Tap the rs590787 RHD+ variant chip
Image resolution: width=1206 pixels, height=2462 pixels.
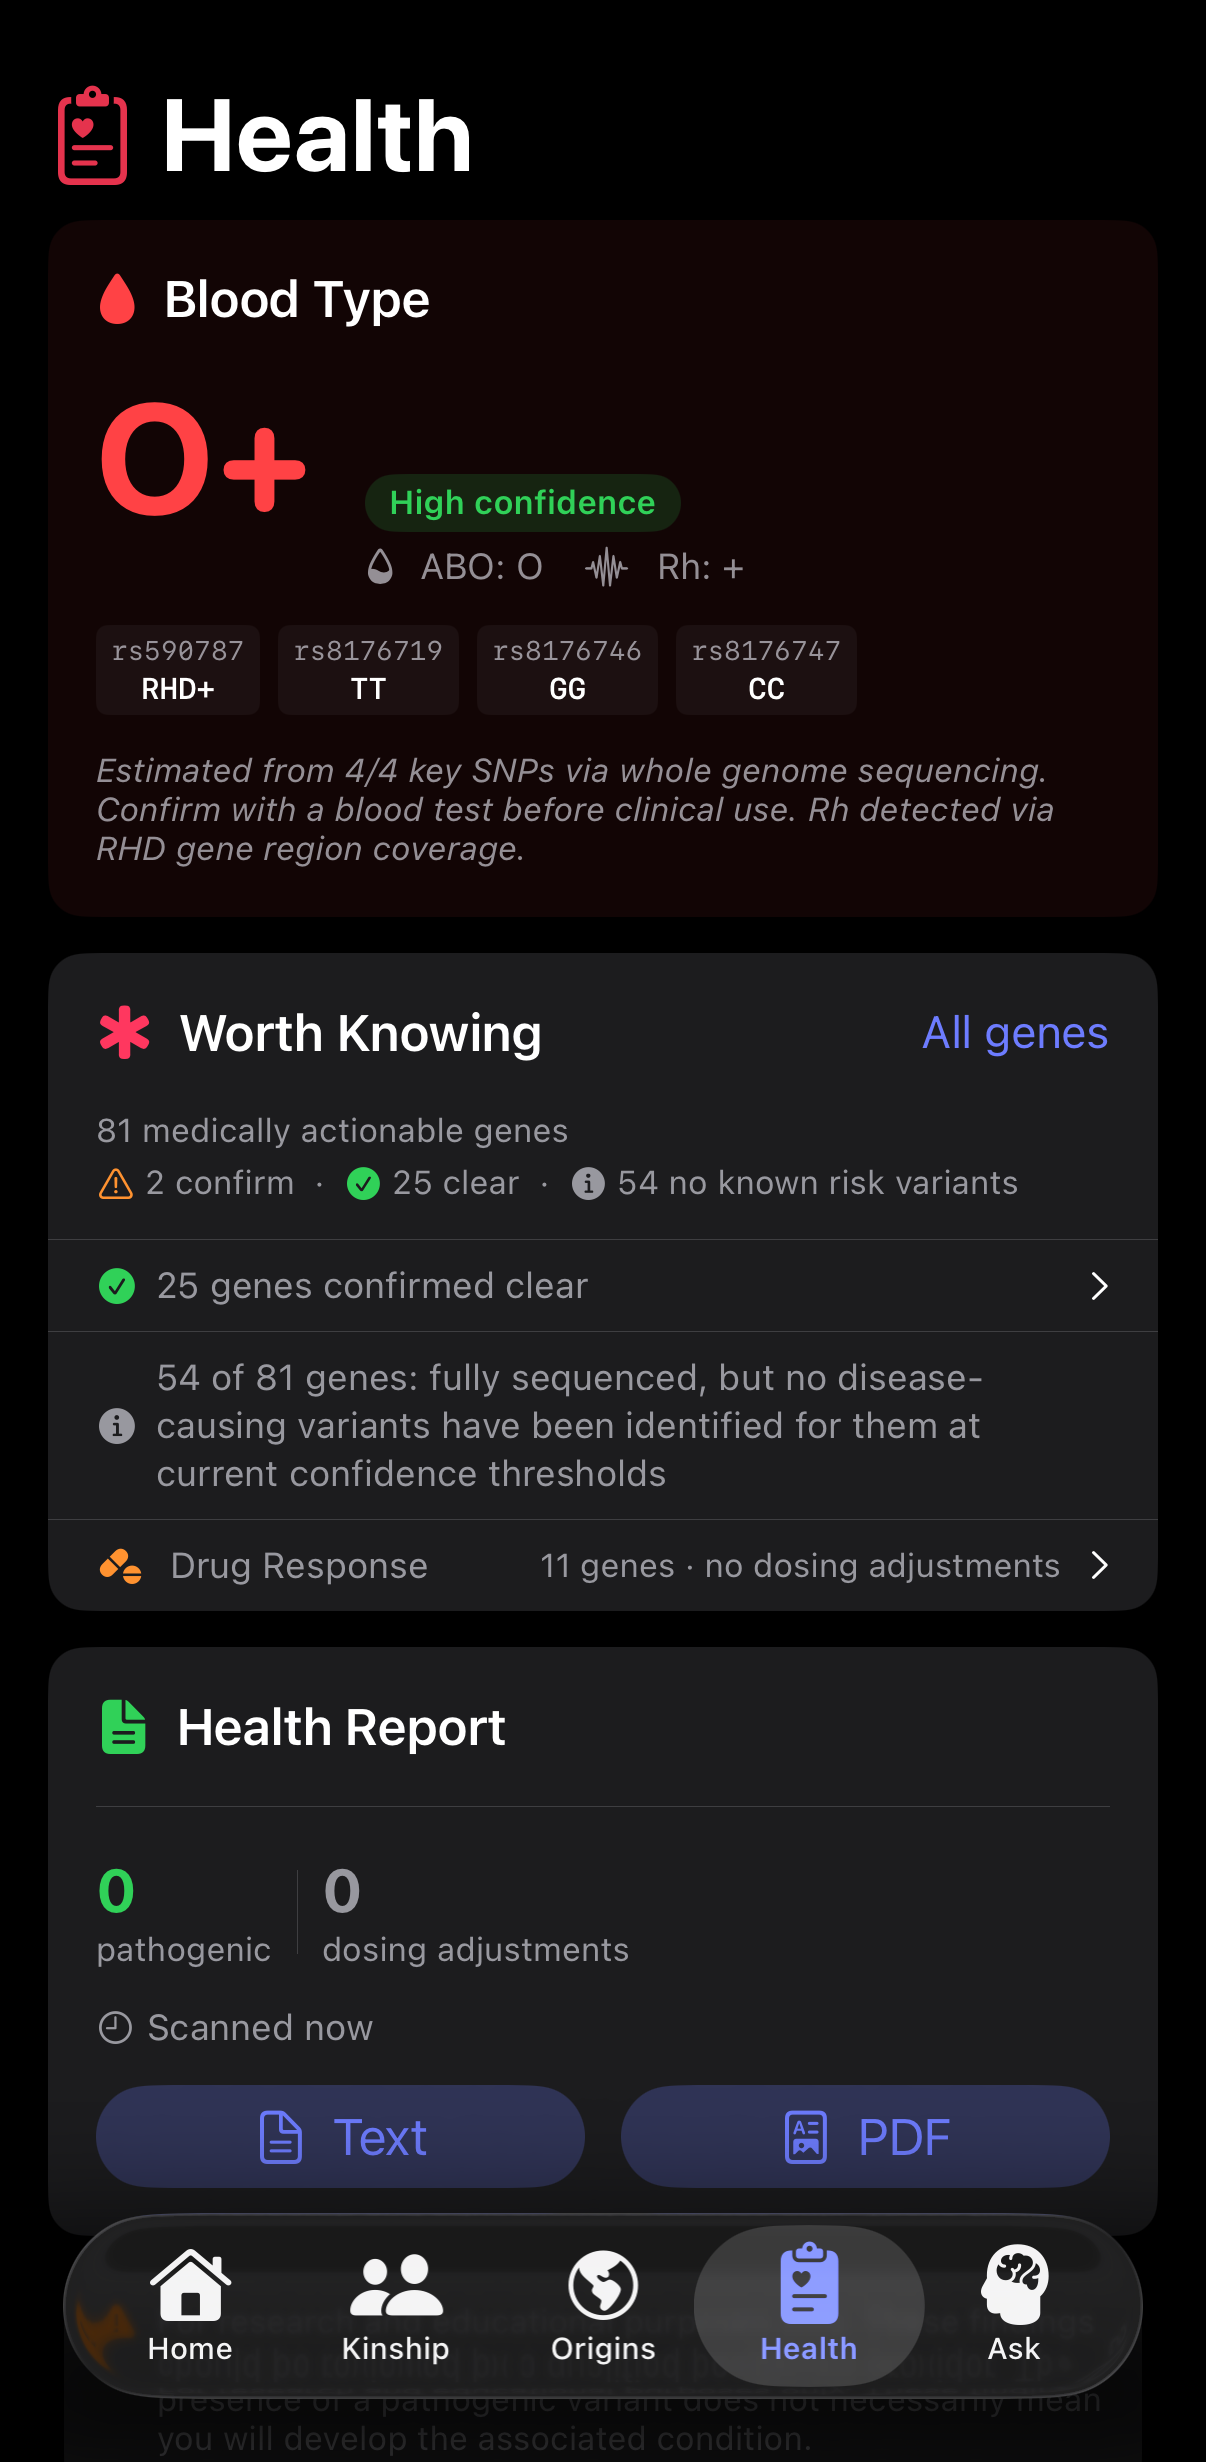(177, 669)
